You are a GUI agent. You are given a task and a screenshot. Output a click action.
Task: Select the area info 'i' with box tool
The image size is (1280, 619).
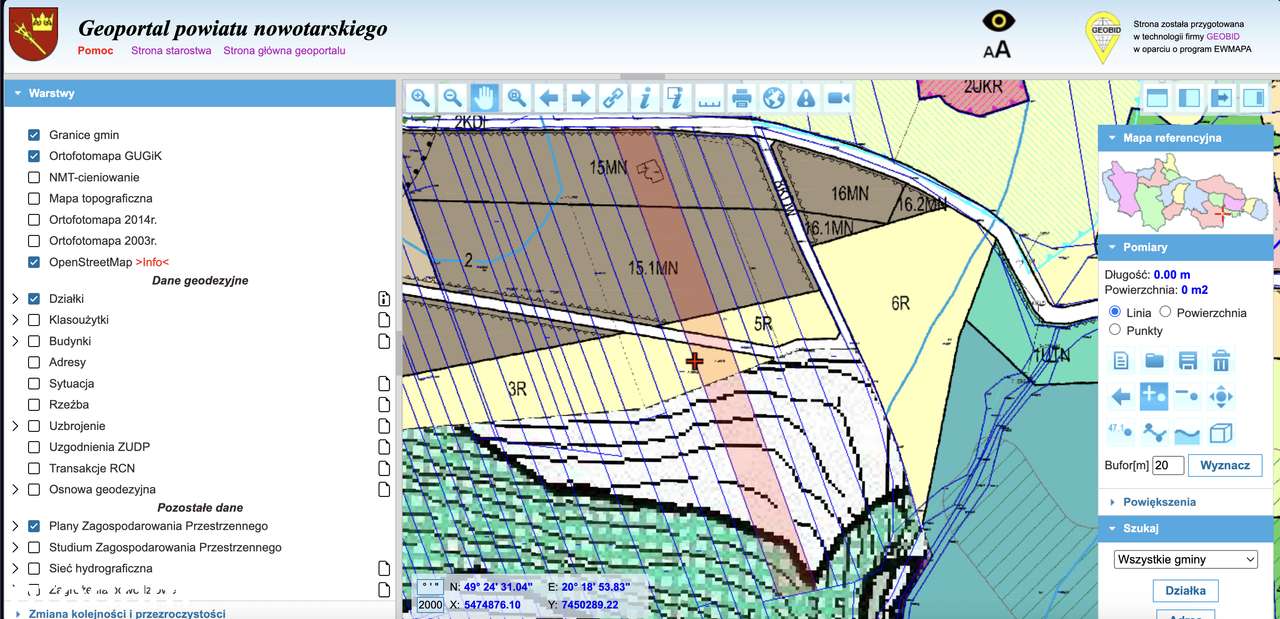coord(677,98)
